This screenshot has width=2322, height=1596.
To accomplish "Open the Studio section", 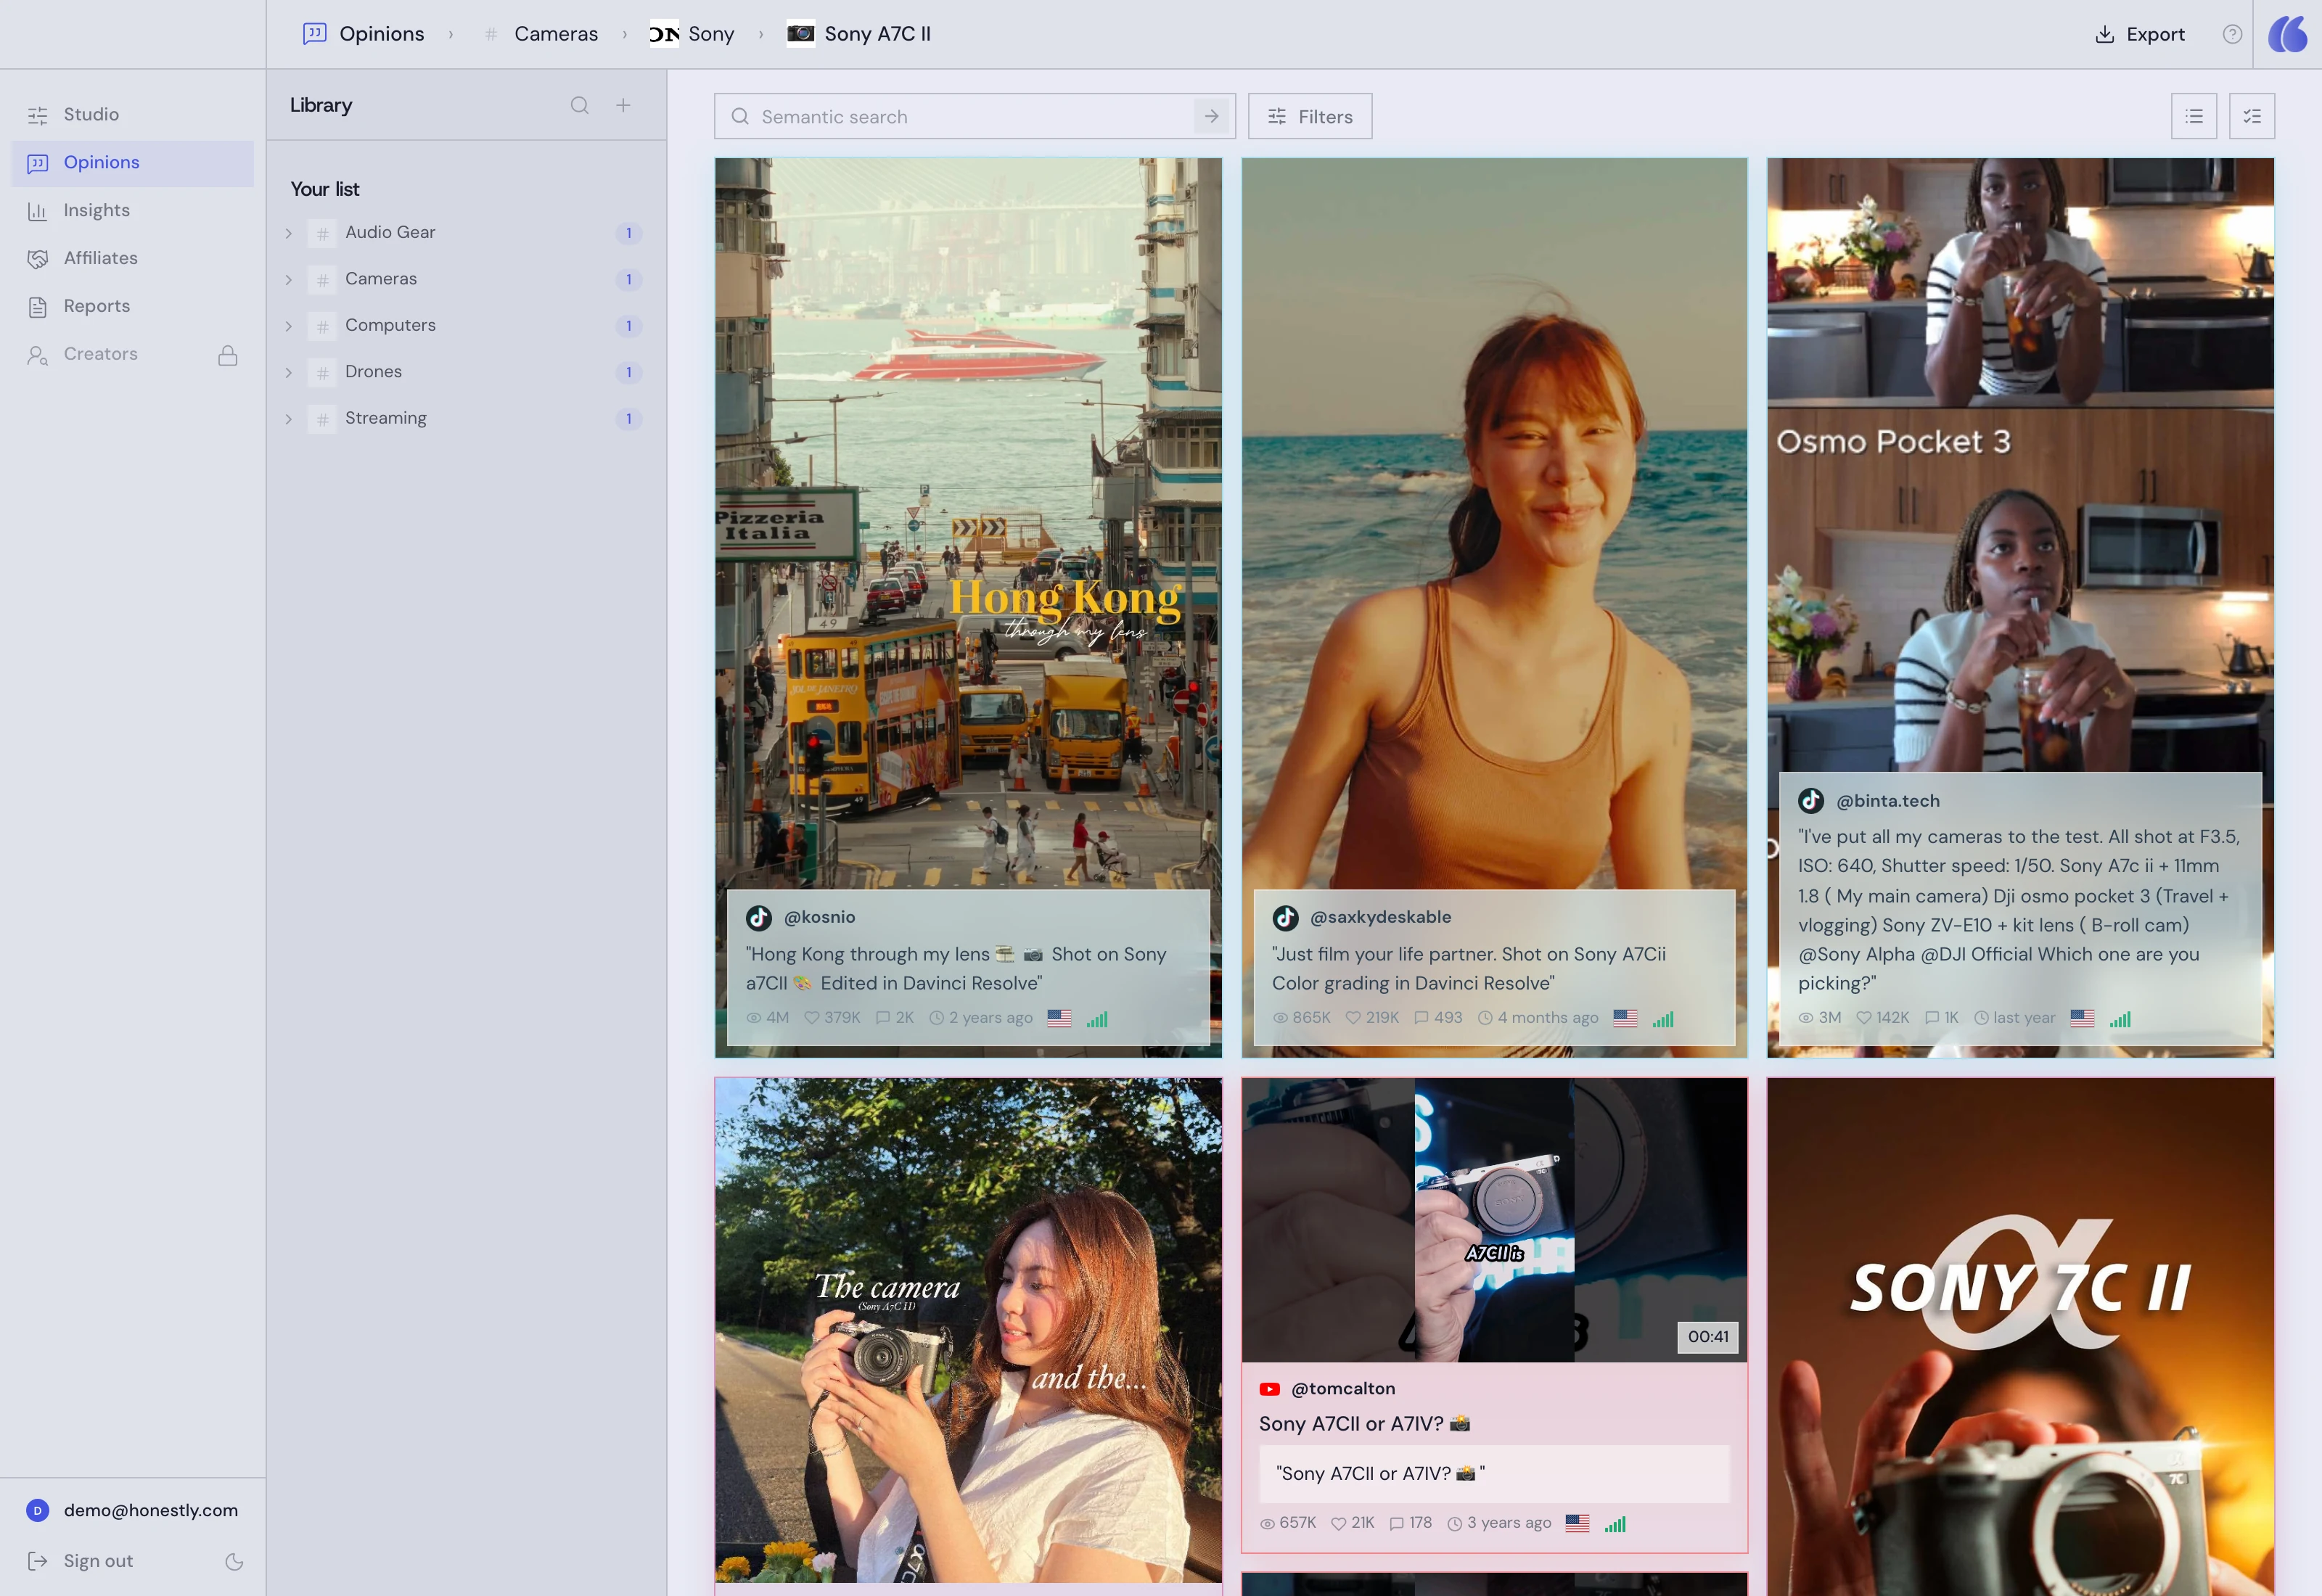I will [x=132, y=115].
